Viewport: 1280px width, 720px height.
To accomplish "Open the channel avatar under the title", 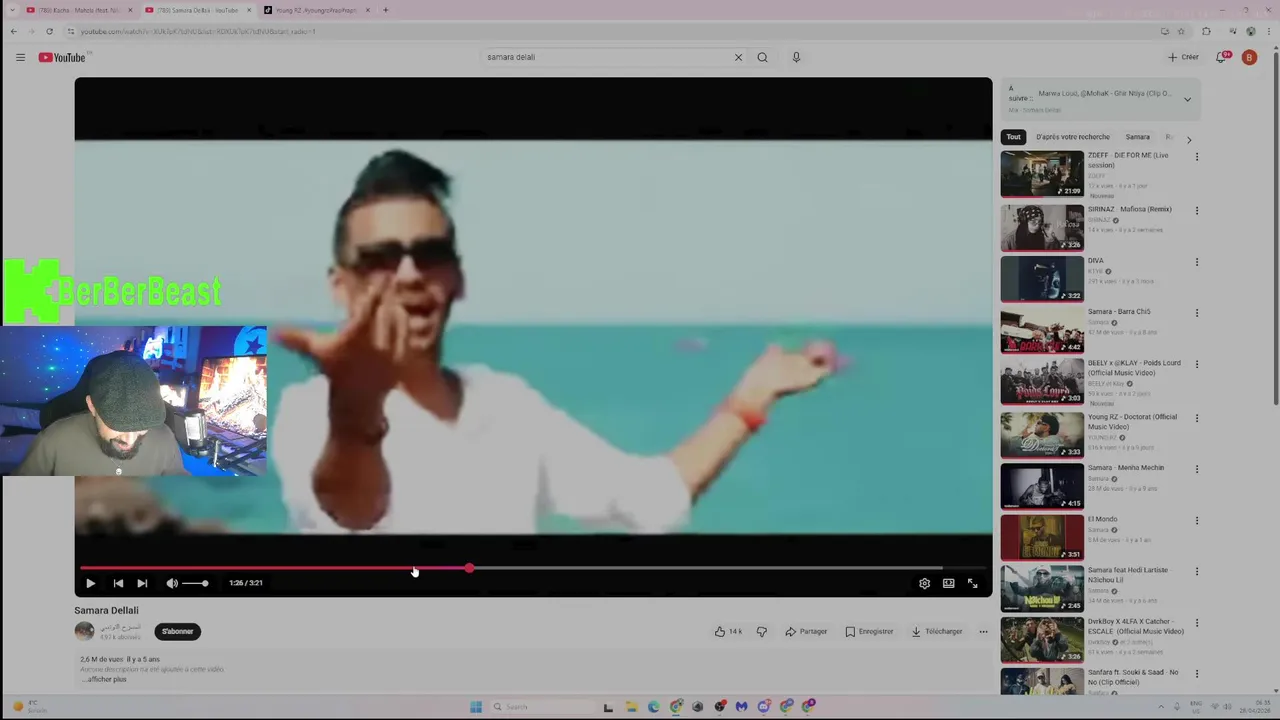I will [84, 631].
